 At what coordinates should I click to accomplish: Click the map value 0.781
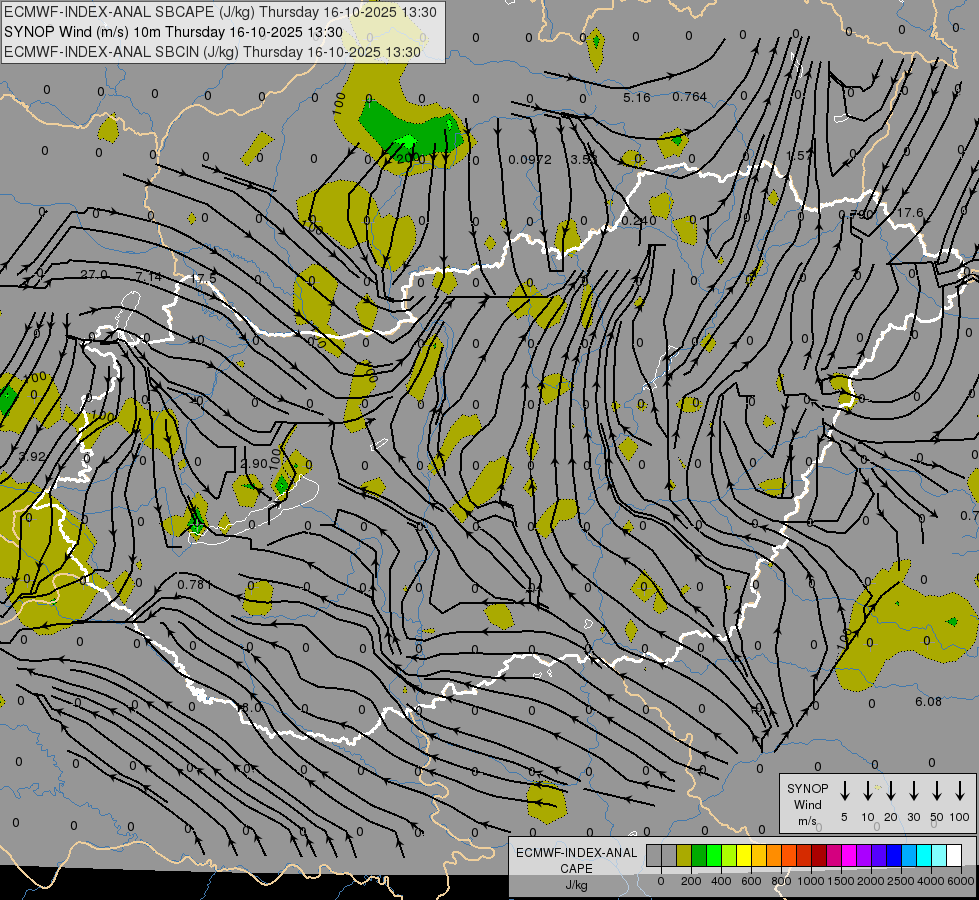(x=195, y=585)
